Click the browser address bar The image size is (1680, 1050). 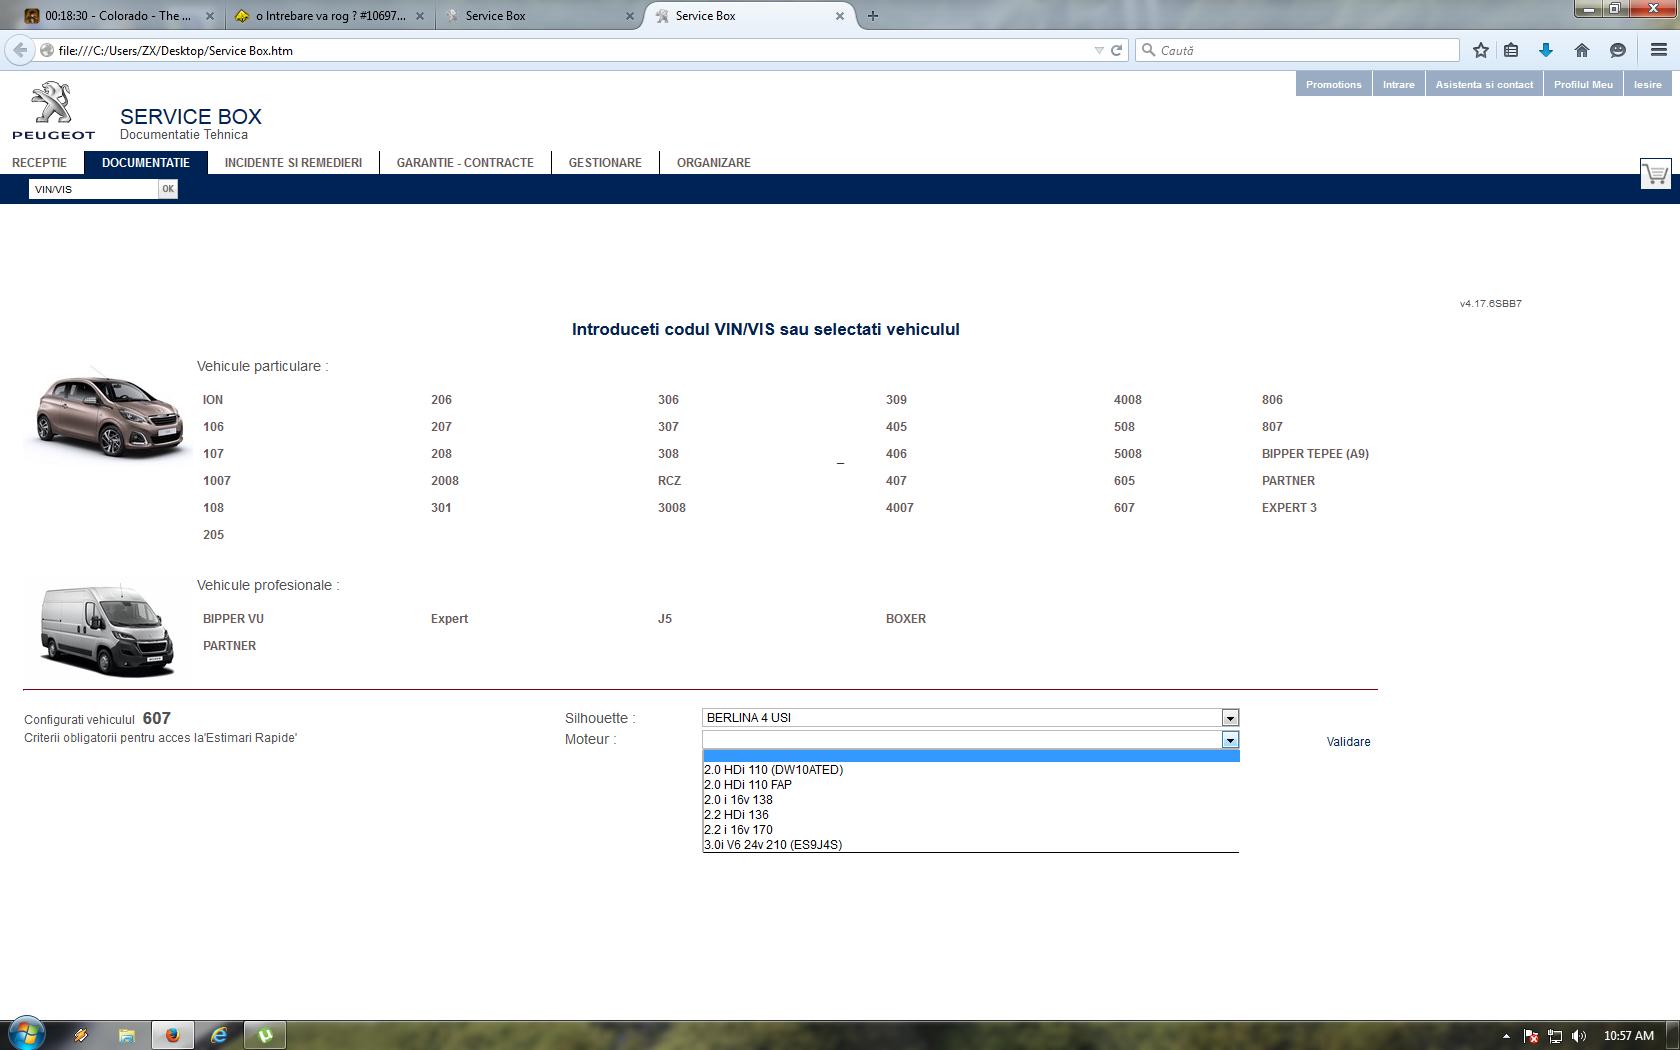coord(570,50)
